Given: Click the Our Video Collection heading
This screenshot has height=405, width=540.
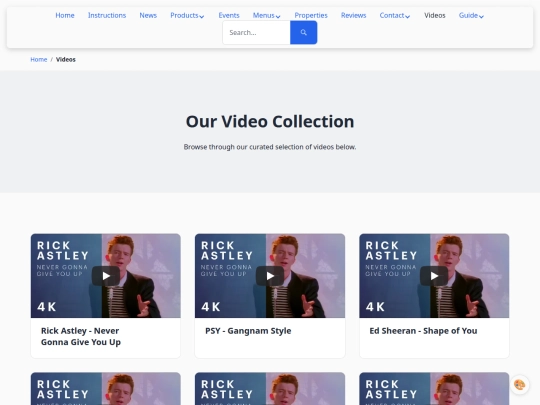Looking at the screenshot, I should point(270,122).
